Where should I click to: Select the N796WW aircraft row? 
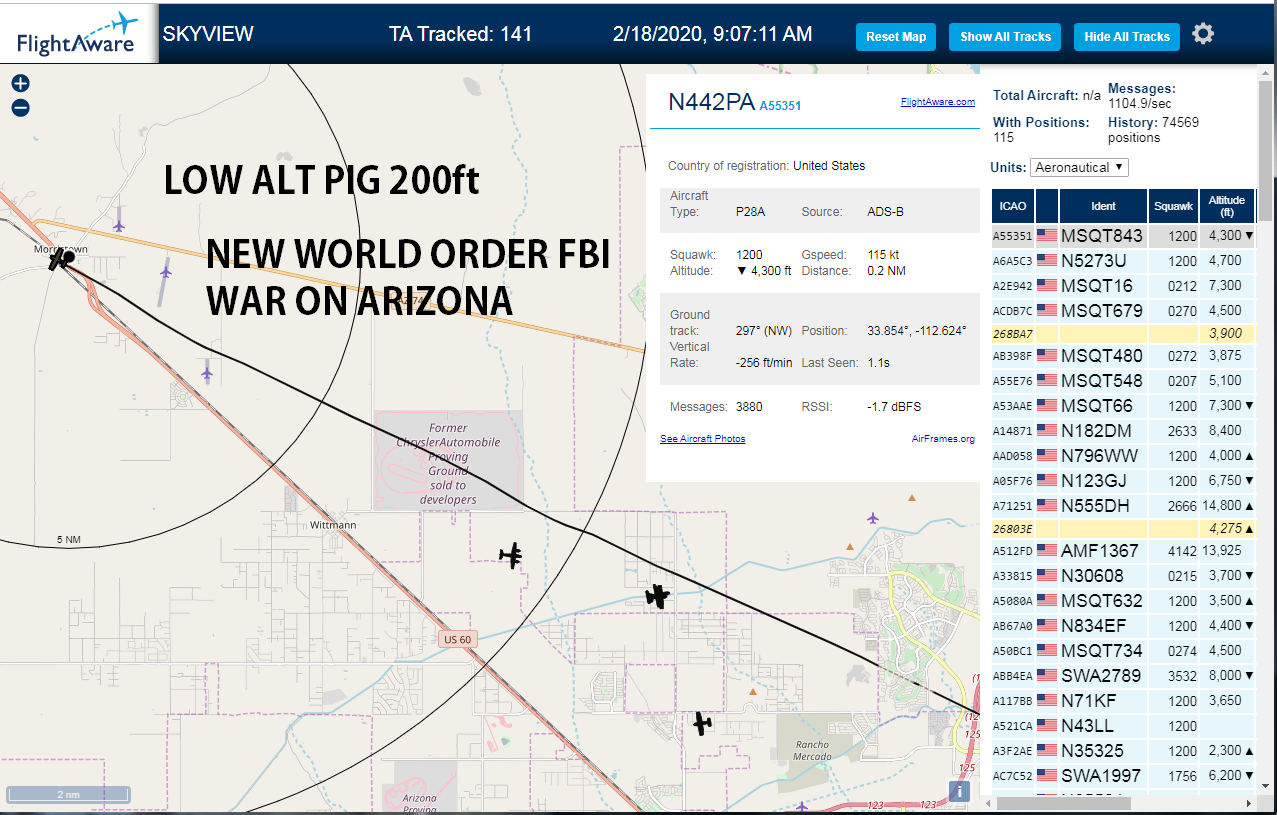coord(1123,456)
